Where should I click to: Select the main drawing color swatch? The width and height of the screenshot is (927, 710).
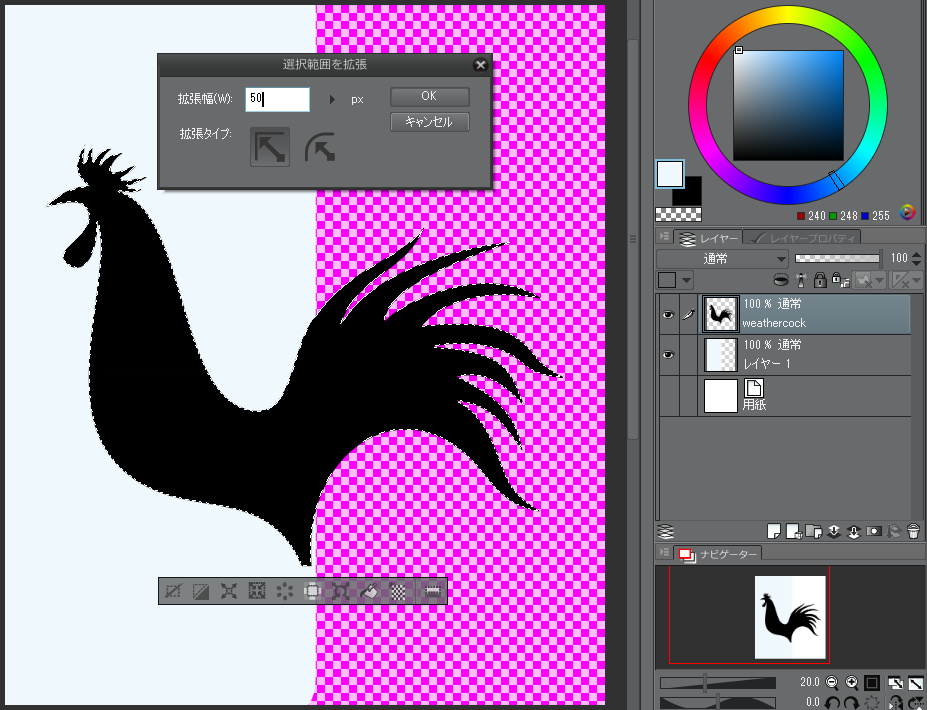tap(670, 174)
